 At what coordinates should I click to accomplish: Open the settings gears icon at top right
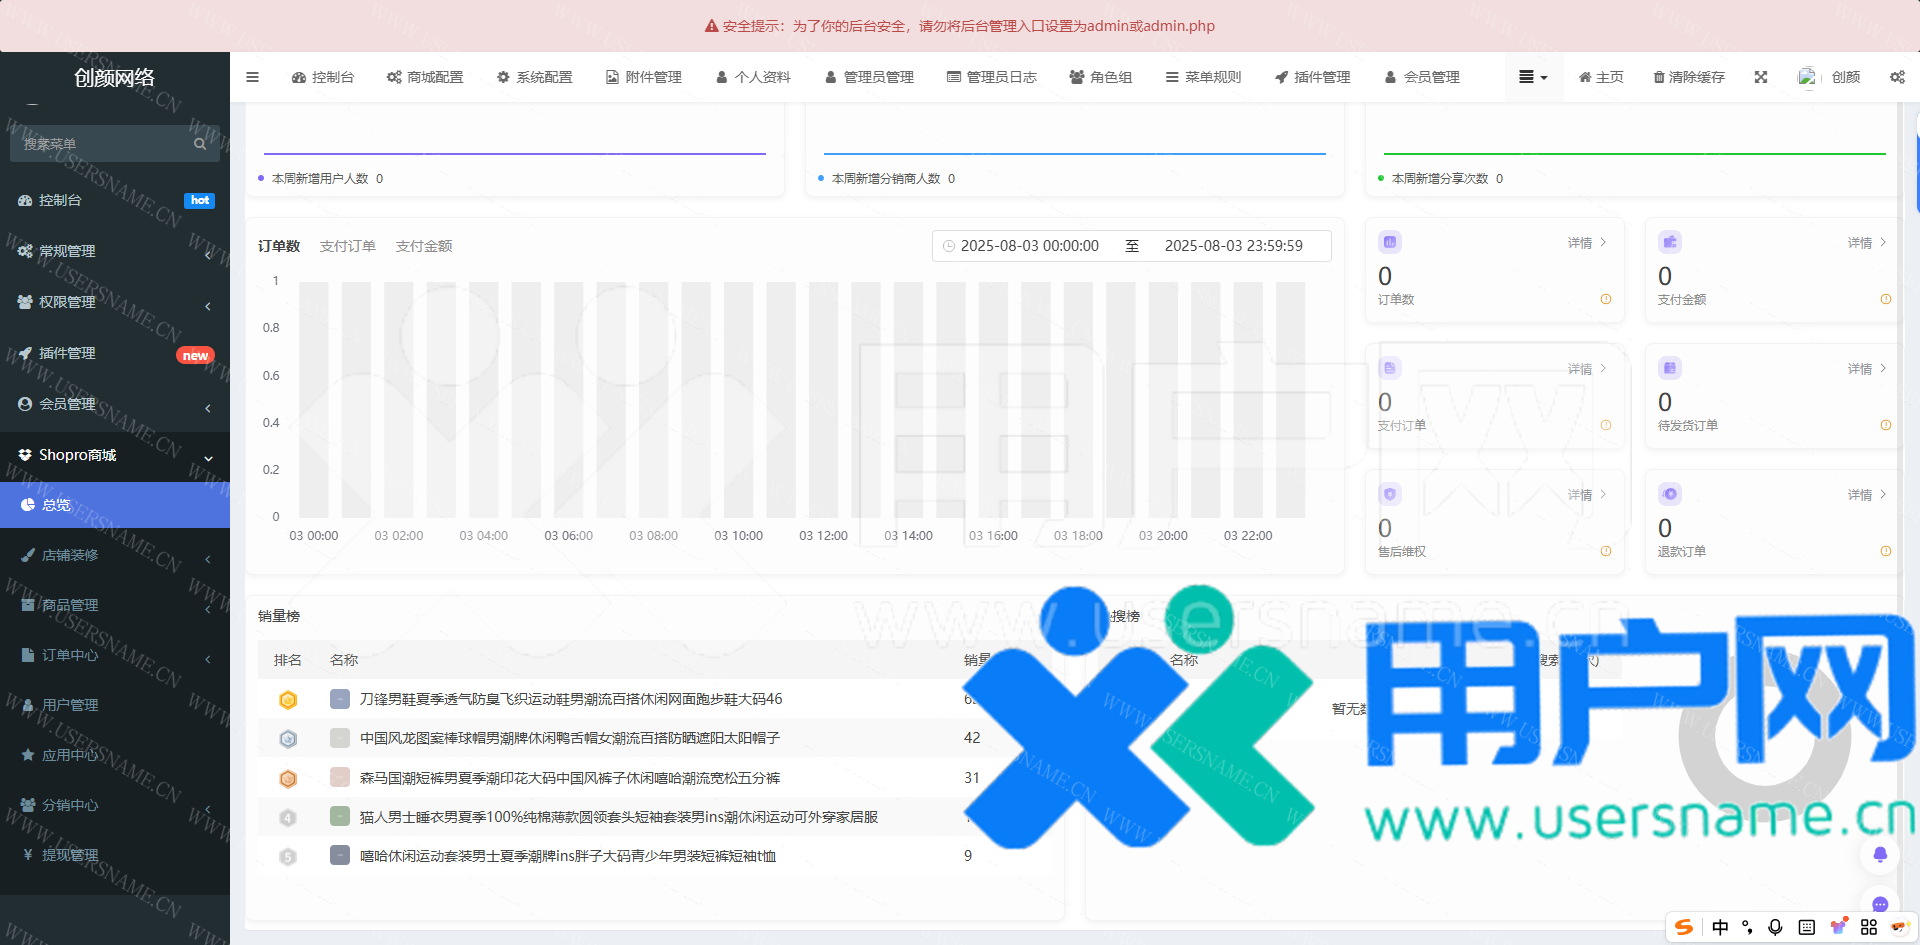(x=1897, y=77)
